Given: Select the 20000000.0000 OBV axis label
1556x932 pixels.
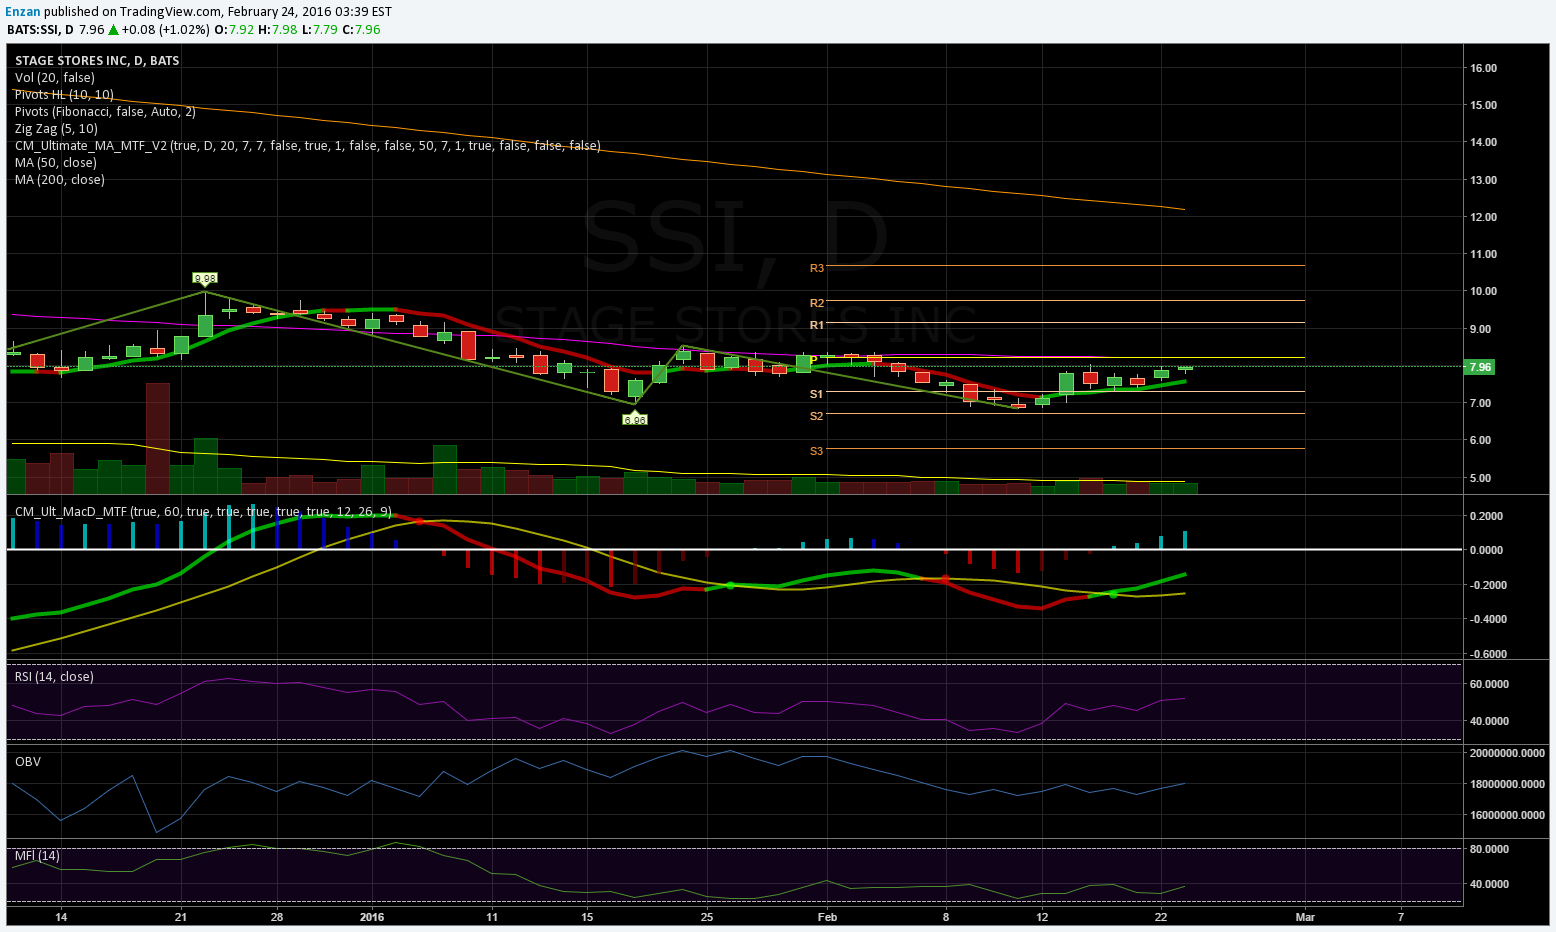Looking at the screenshot, I should [1506, 753].
